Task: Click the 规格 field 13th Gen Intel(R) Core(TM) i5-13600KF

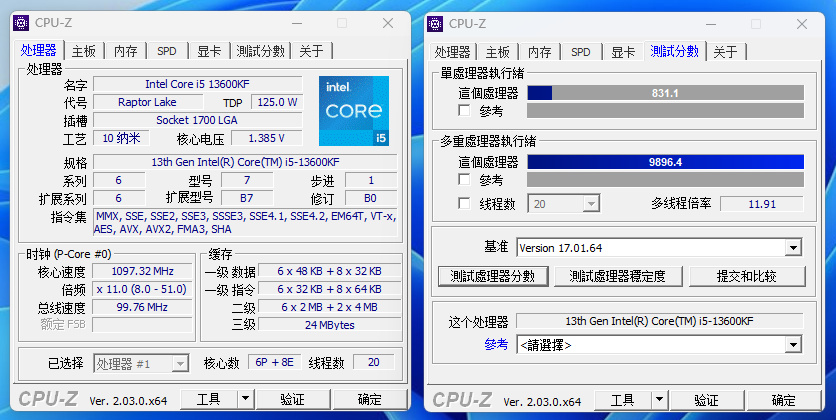Action: [x=245, y=162]
